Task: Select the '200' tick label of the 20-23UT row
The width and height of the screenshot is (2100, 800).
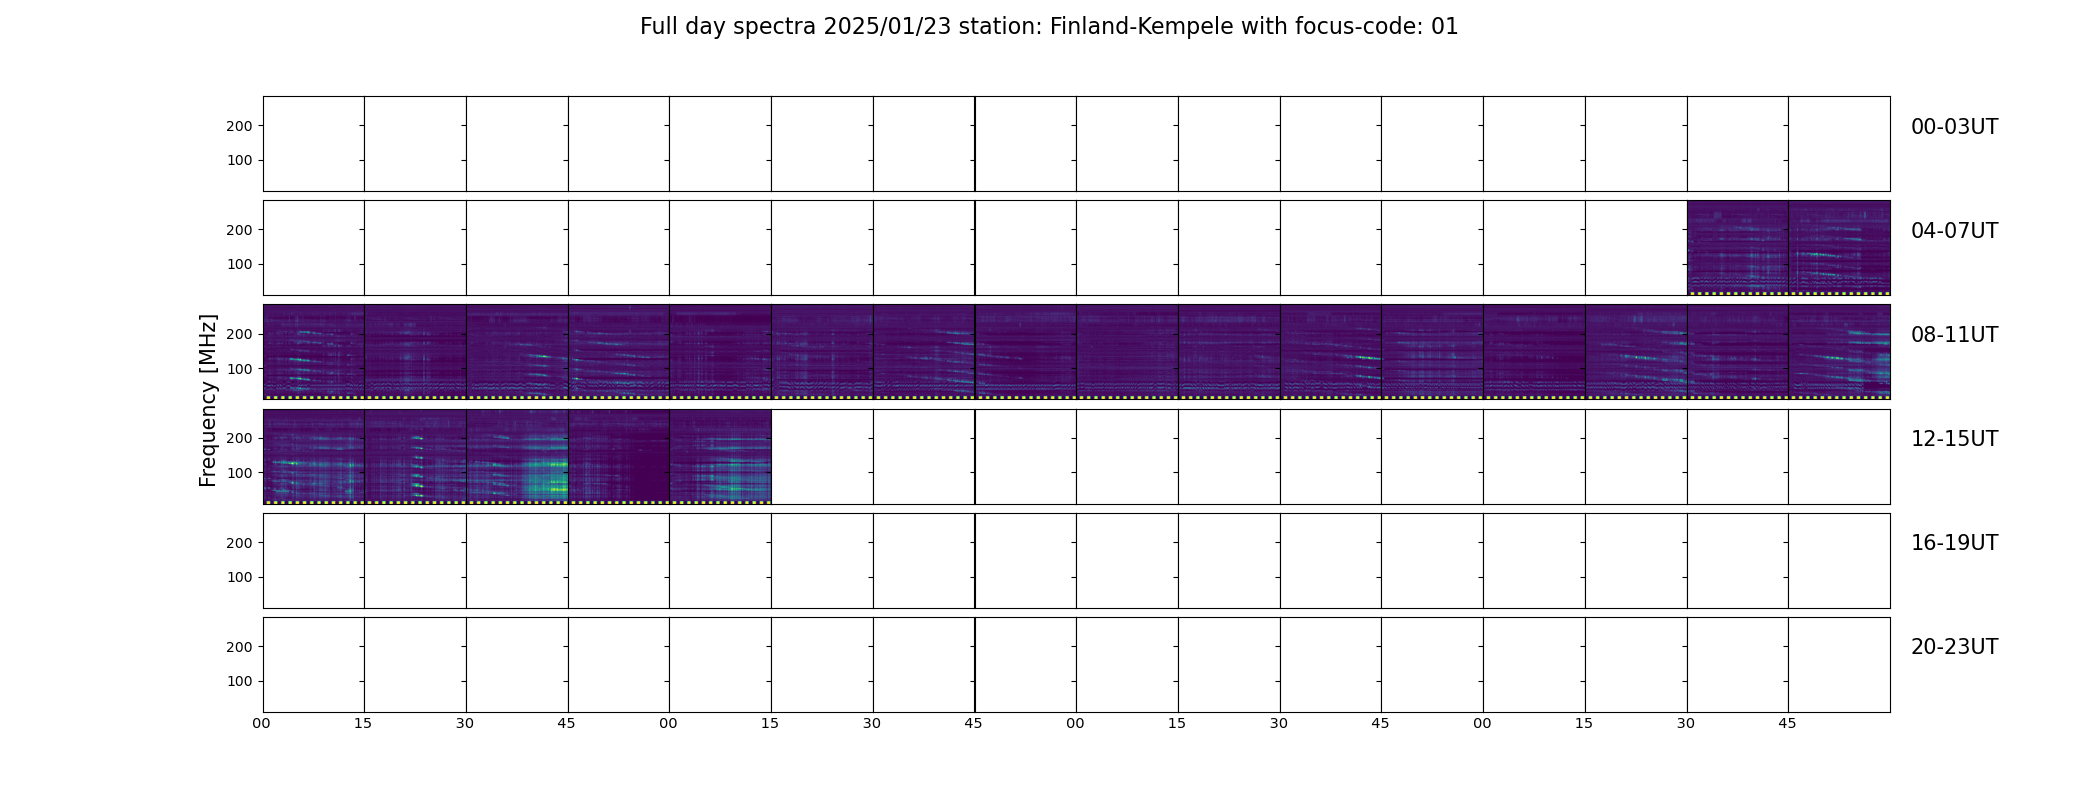Action: pyautogui.click(x=239, y=647)
